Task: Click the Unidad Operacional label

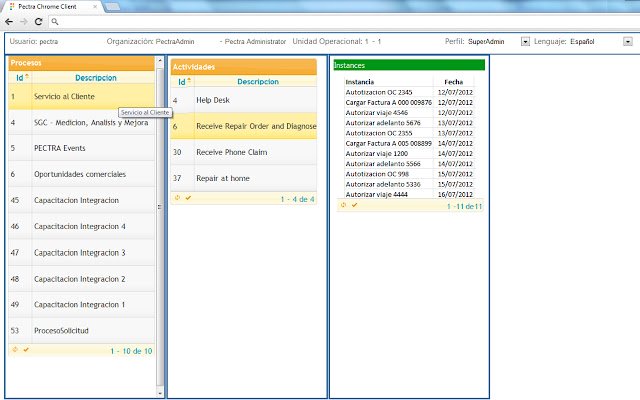Action: coord(337,41)
